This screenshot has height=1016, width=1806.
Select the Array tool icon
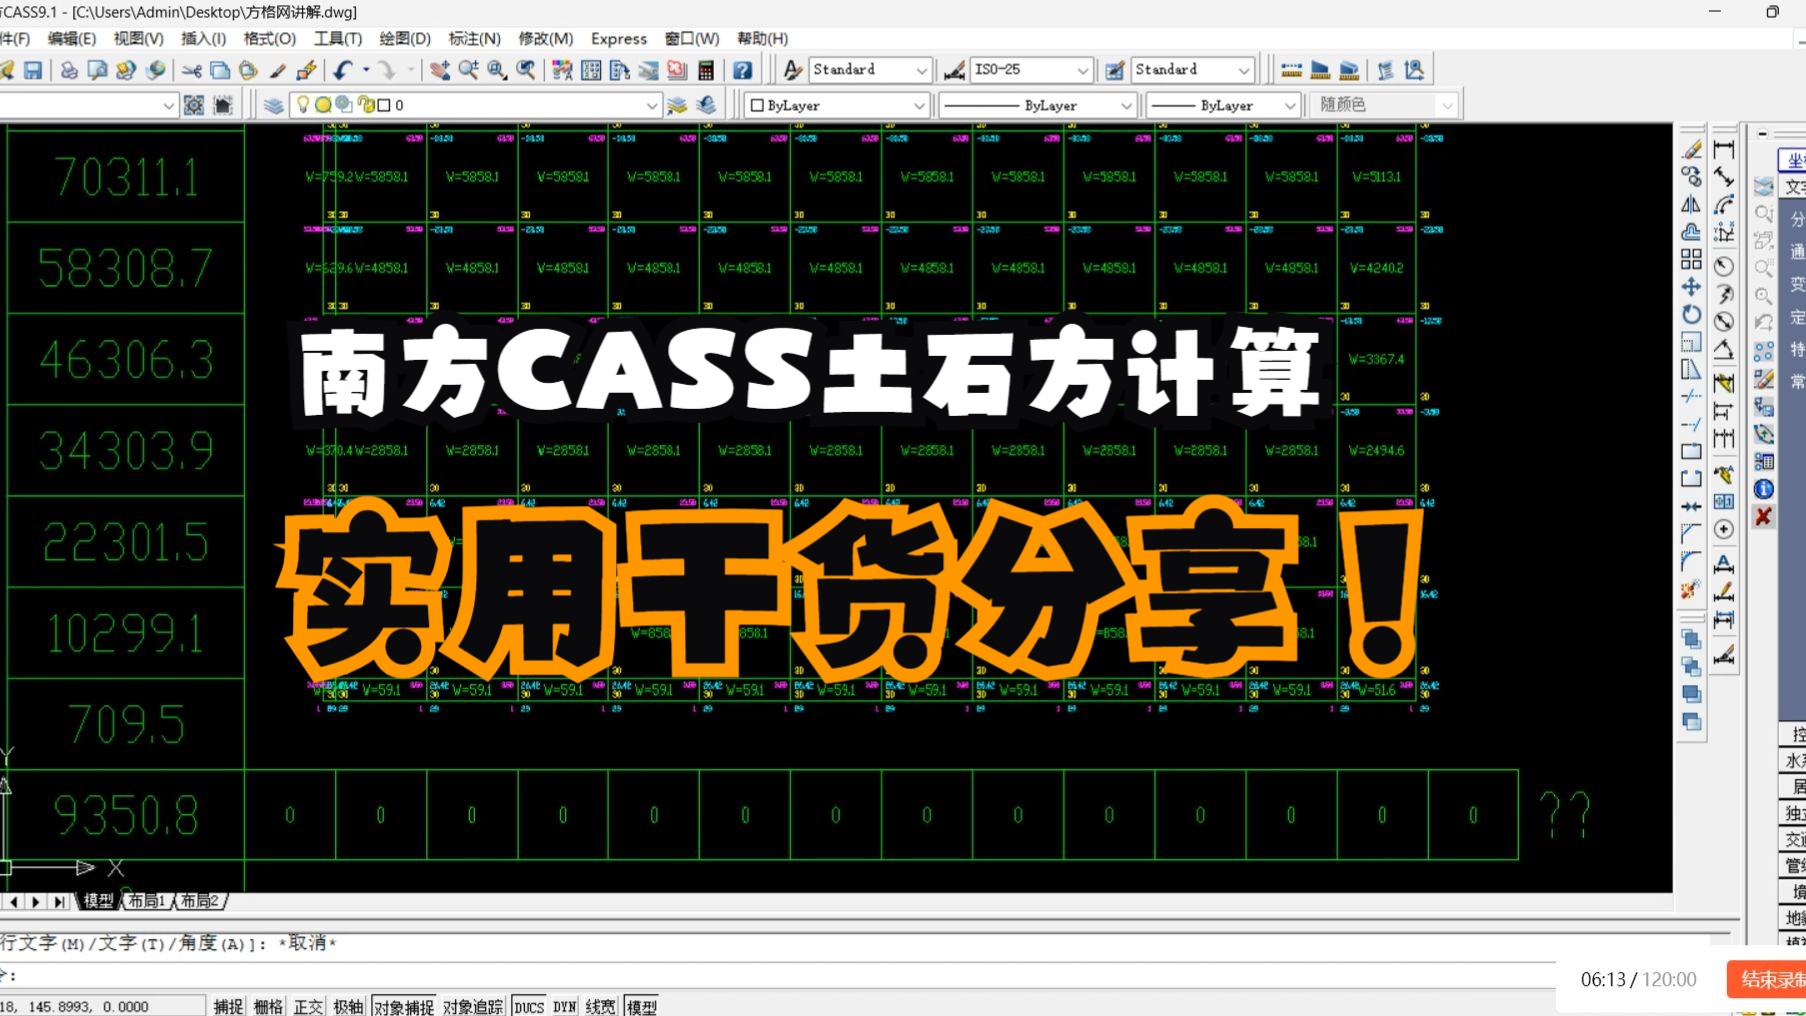point(1691,259)
